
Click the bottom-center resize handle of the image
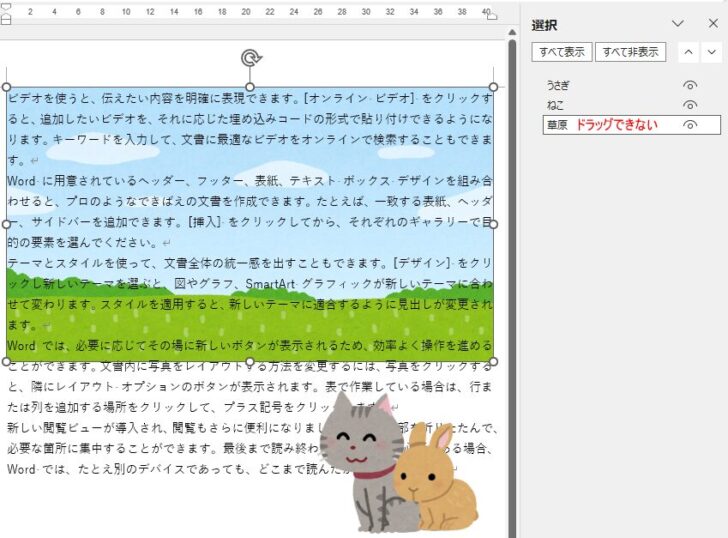[250, 361]
